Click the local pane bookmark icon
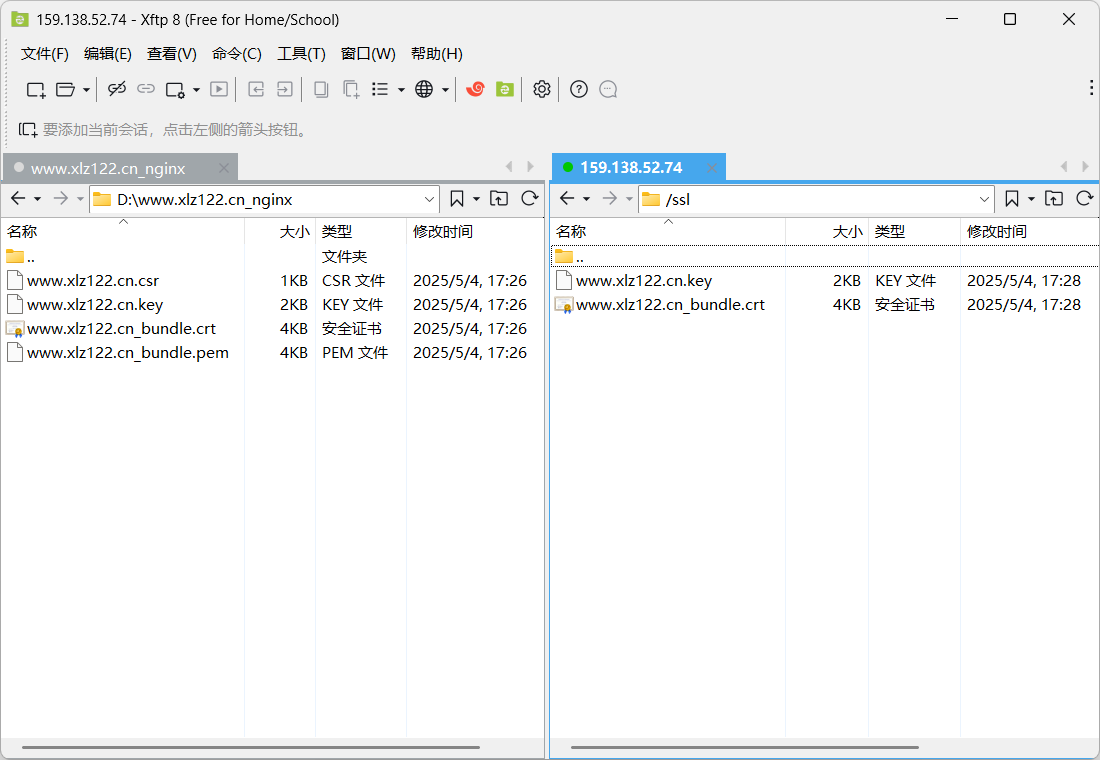 tap(457, 199)
